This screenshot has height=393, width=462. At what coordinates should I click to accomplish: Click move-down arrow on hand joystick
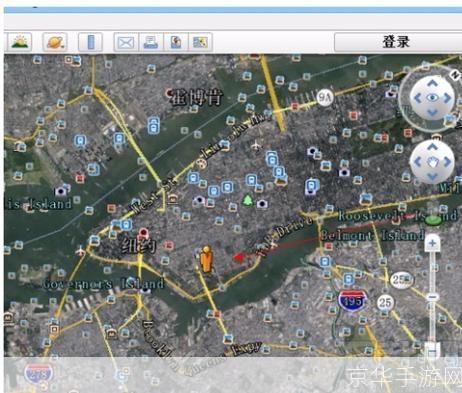pyautogui.click(x=432, y=177)
